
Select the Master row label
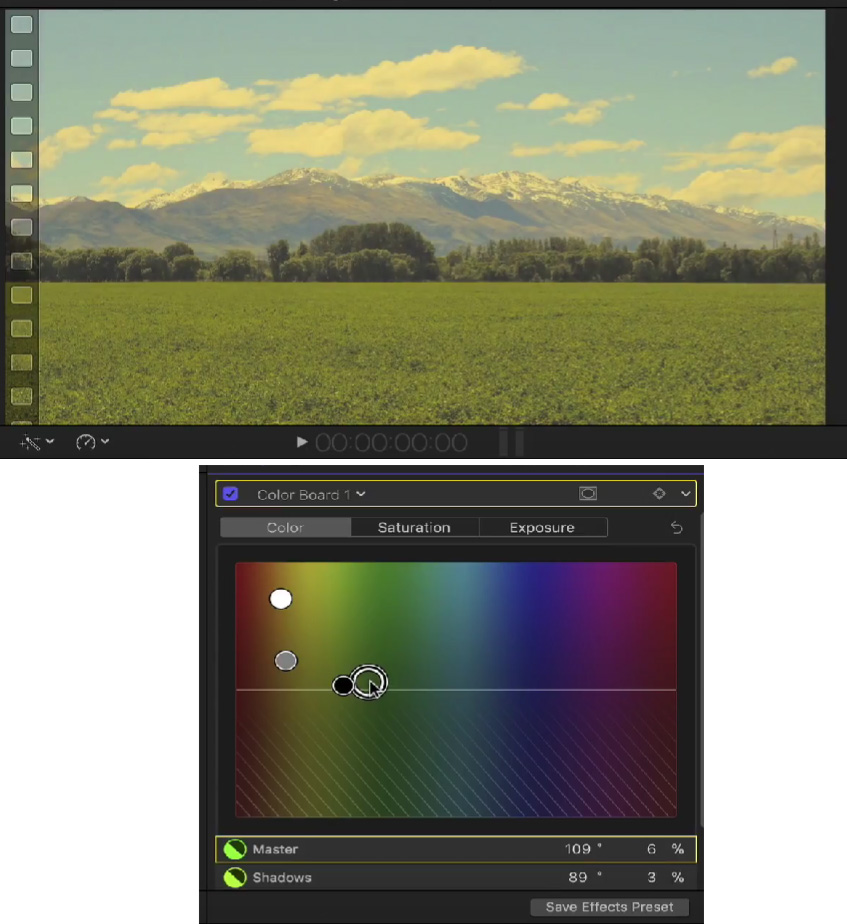tap(275, 849)
